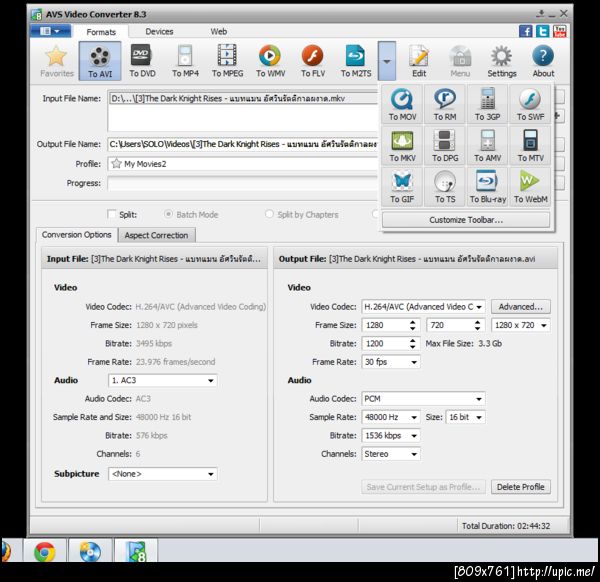Select the Split by Chapters option
Screen dimensions: 600x582
[x=269, y=214]
